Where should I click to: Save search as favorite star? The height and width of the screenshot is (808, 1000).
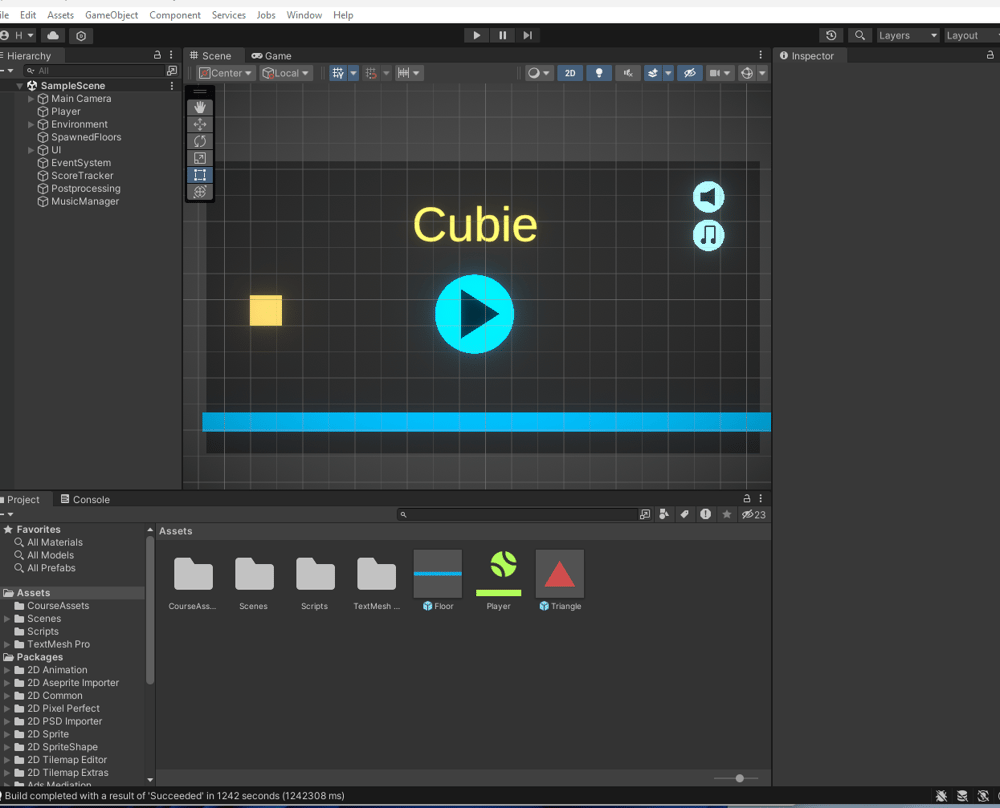pos(726,515)
